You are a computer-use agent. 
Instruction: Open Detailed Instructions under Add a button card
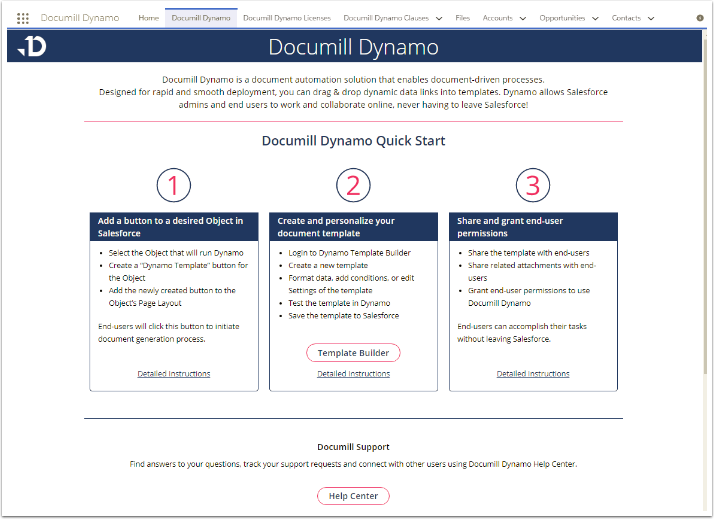(173, 374)
